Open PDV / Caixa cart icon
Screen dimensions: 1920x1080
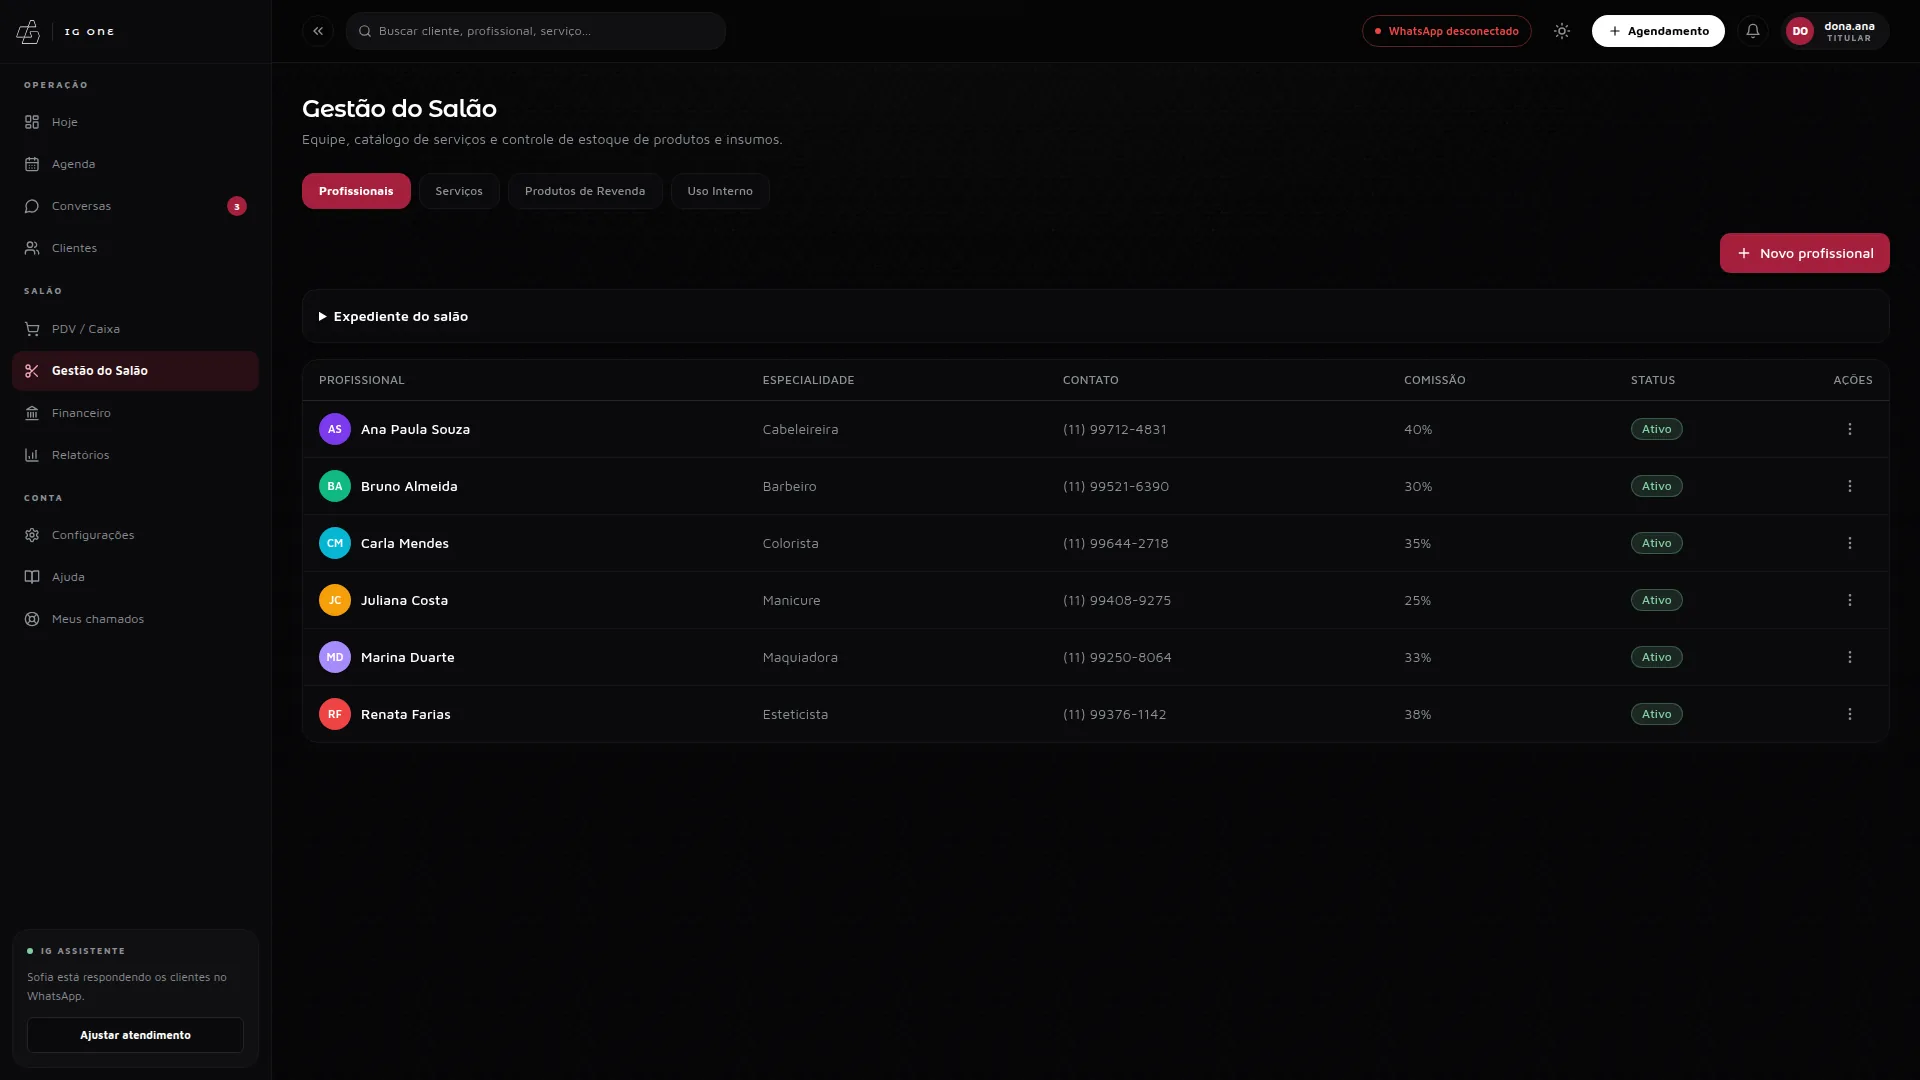(x=32, y=329)
